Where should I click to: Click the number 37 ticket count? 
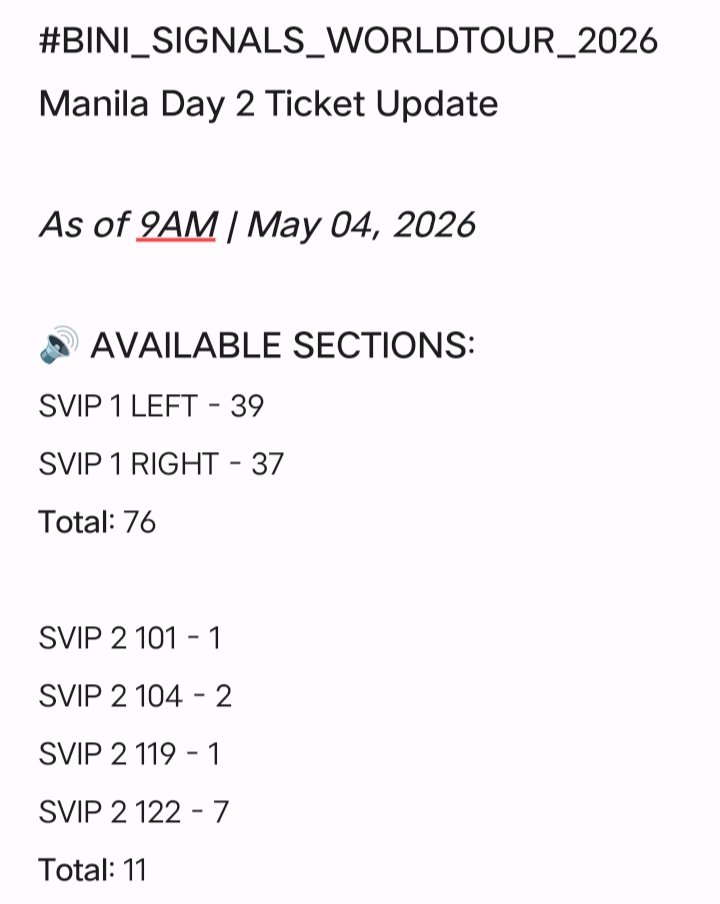(267, 464)
